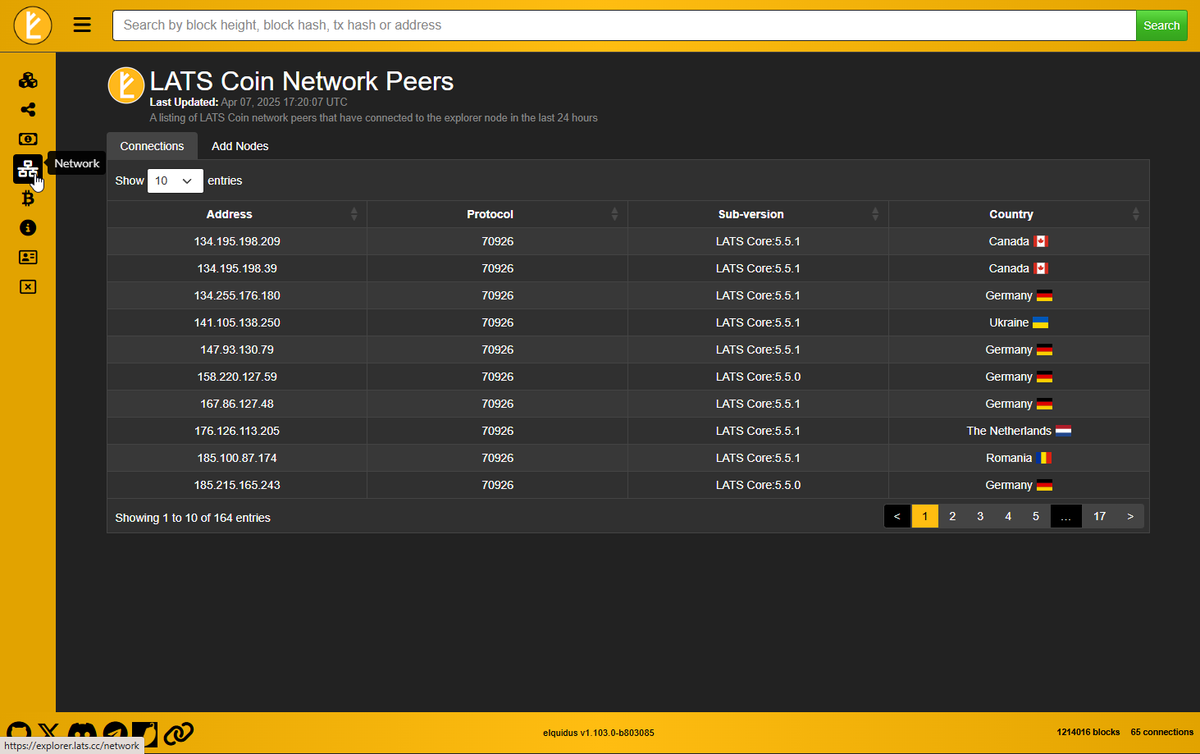Screen dimensions: 1200x754
Task: Click address 134.195.198.209
Action: (x=237, y=241)
